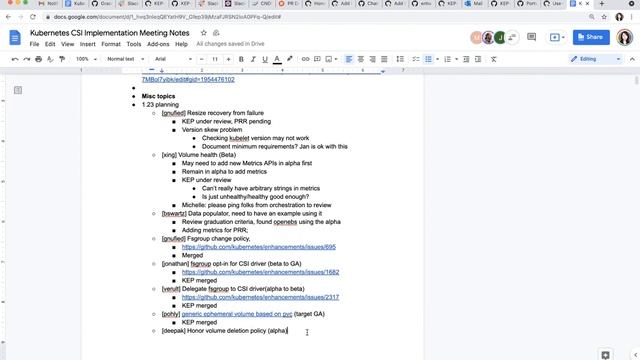640x360 pixels.
Task: Clear formatting with toolbar icon
Action: click(493, 59)
